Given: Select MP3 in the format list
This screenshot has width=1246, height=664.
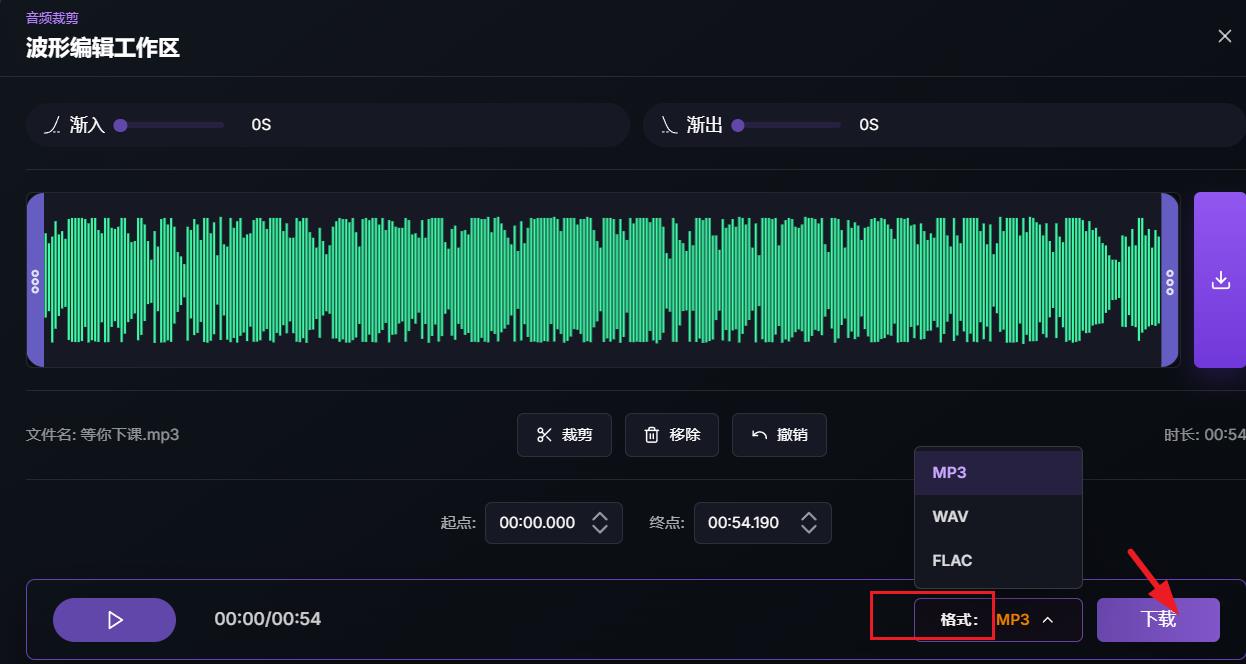Looking at the screenshot, I should 998,472.
